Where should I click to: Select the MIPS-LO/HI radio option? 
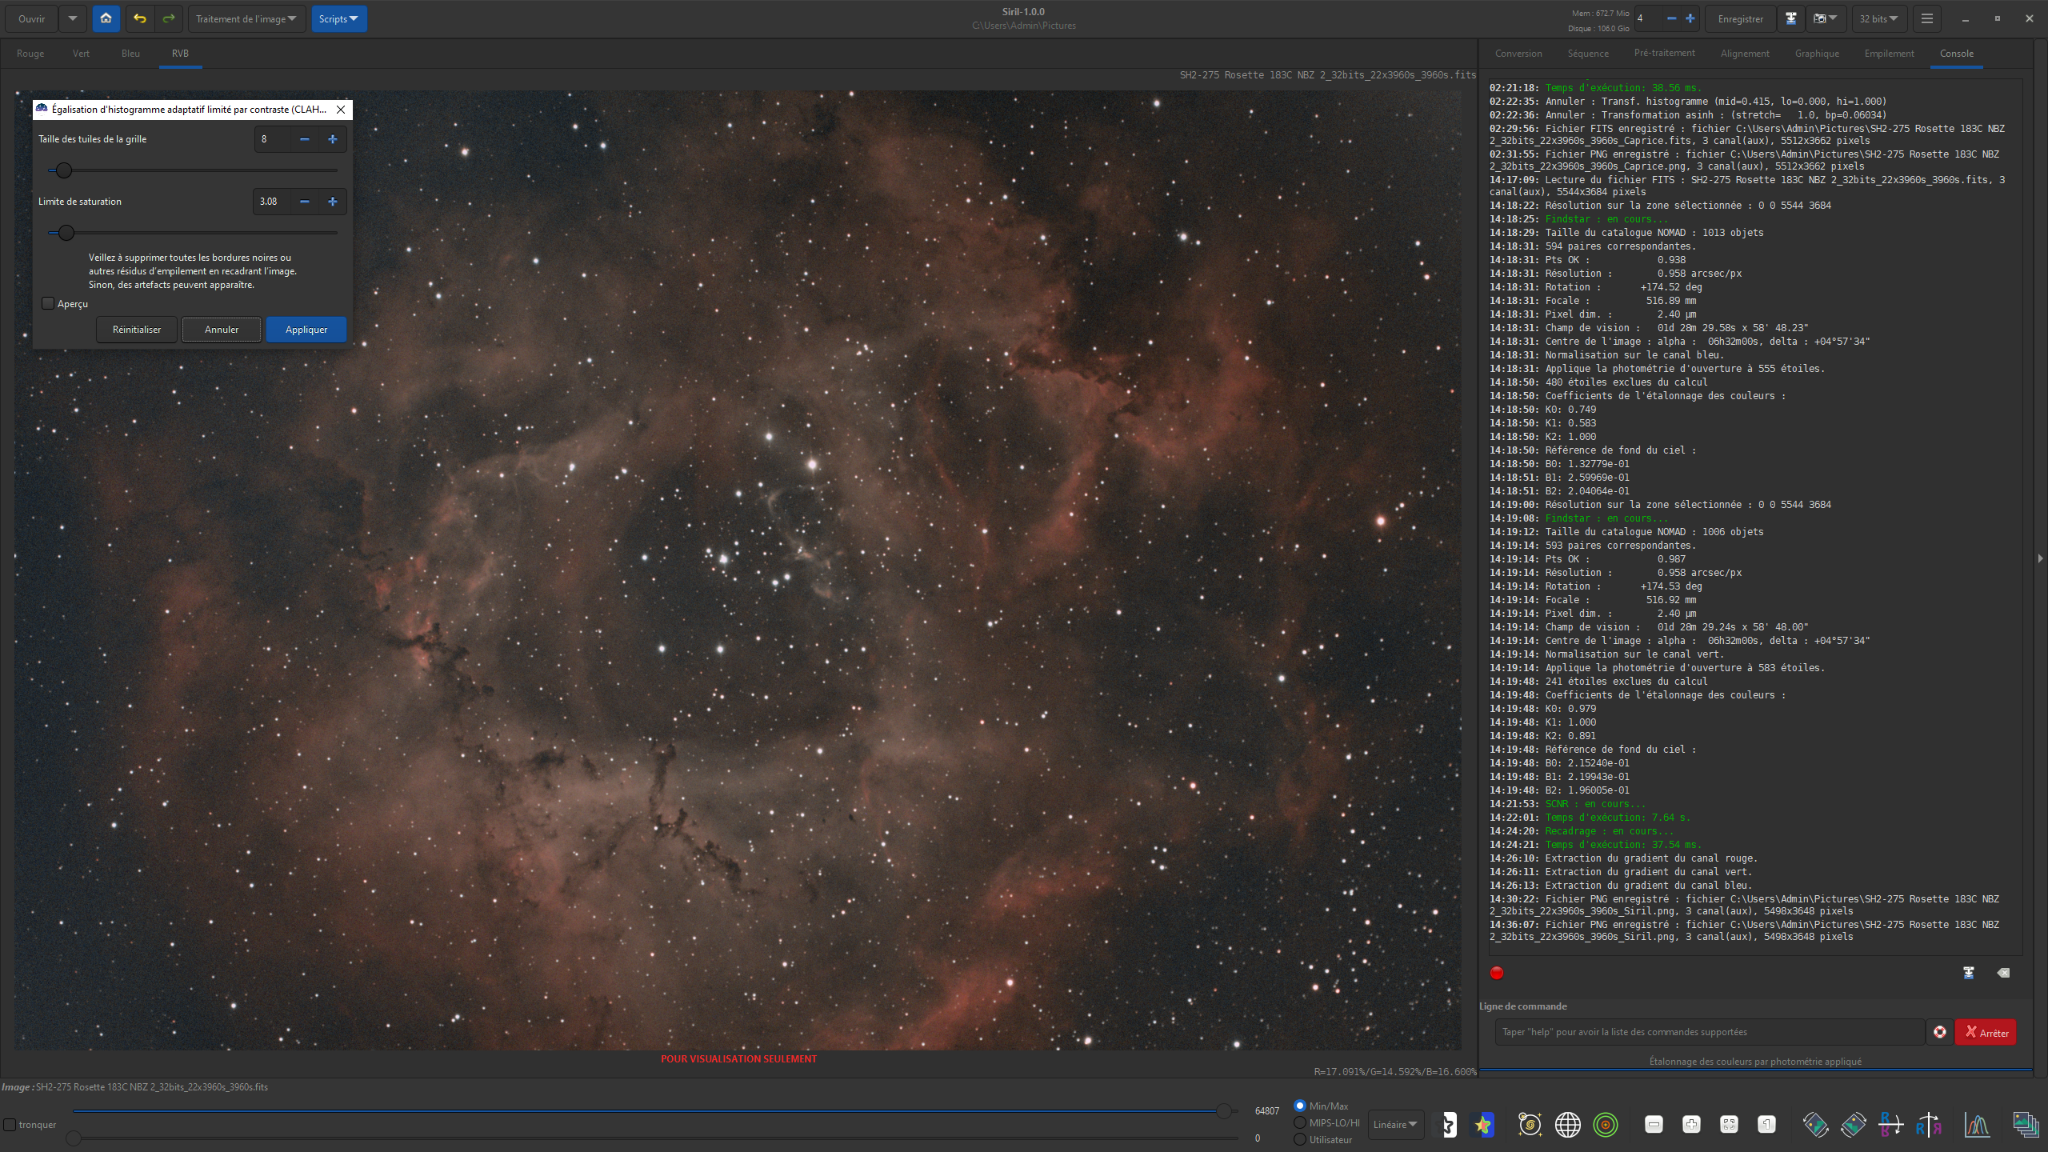coord(1299,1122)
